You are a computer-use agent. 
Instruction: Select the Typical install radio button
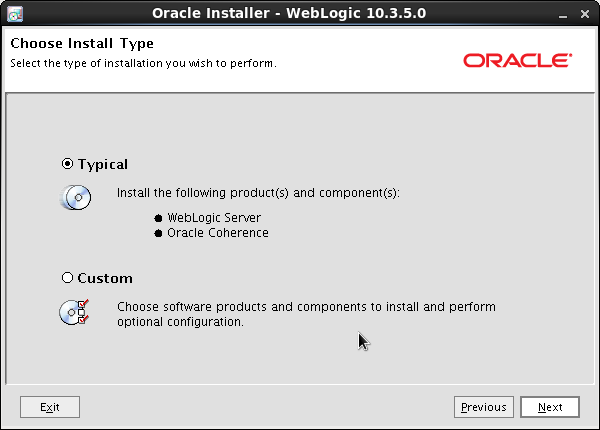[67, 164]
